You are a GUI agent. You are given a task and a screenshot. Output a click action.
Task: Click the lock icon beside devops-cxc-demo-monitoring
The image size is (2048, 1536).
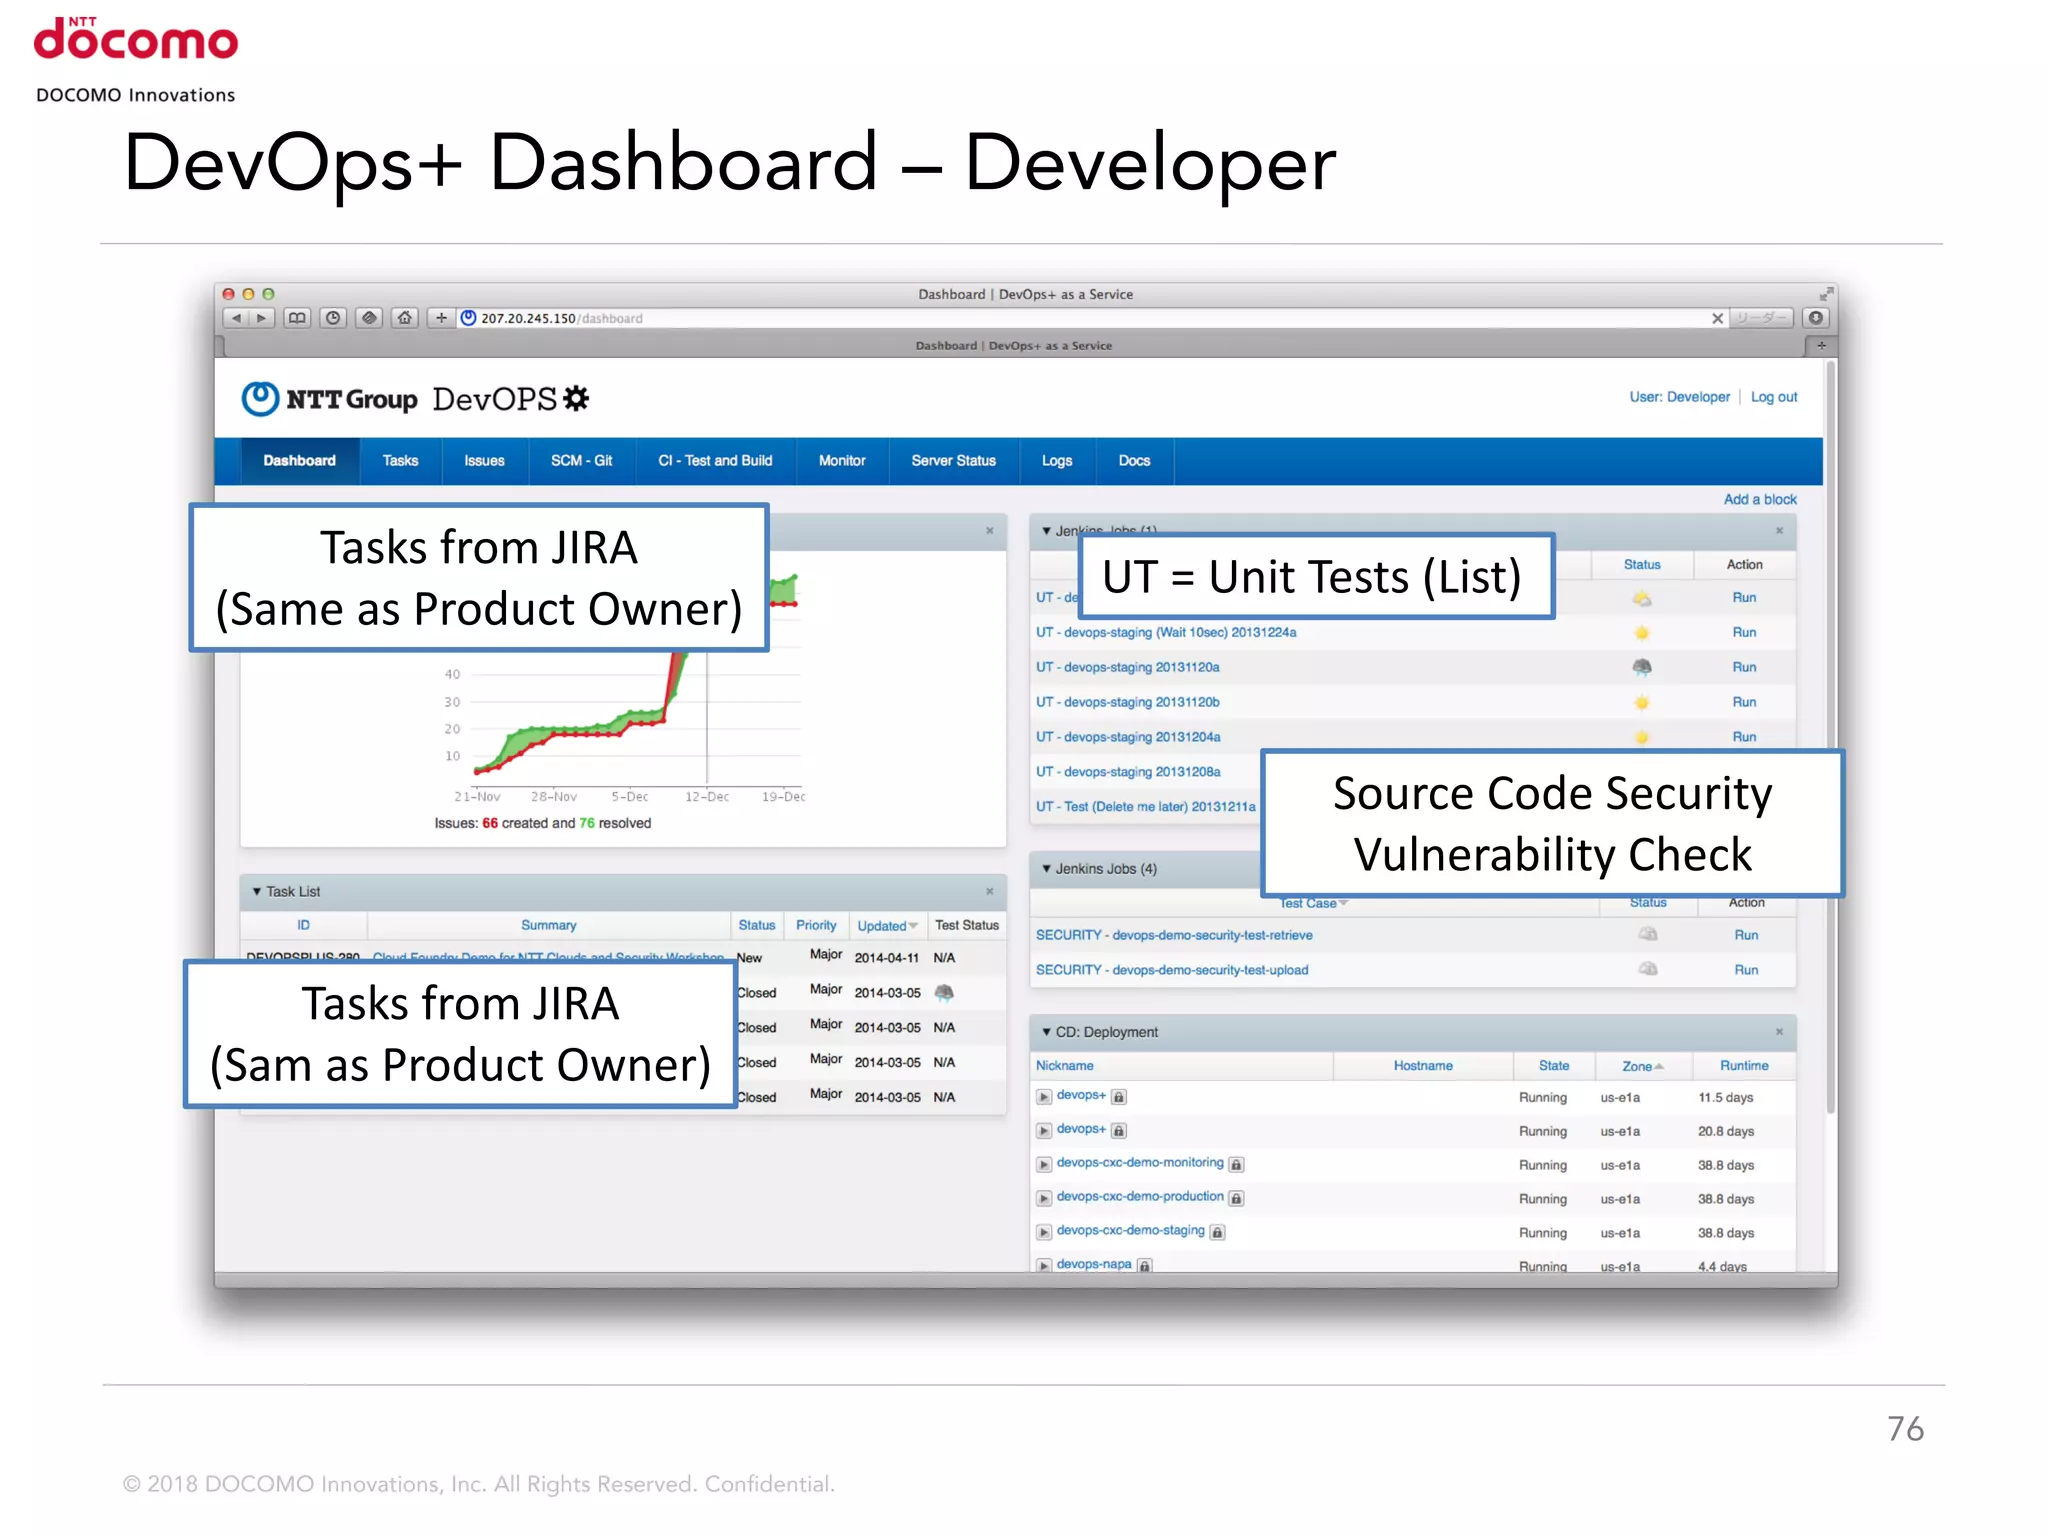[x=1237, y=1164]
